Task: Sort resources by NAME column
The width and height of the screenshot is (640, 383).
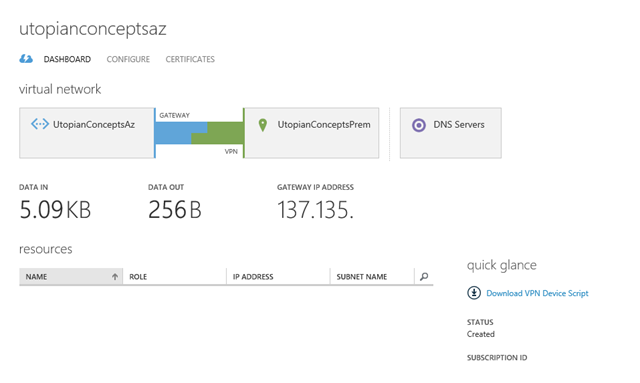Action: (x=71, y=276)
